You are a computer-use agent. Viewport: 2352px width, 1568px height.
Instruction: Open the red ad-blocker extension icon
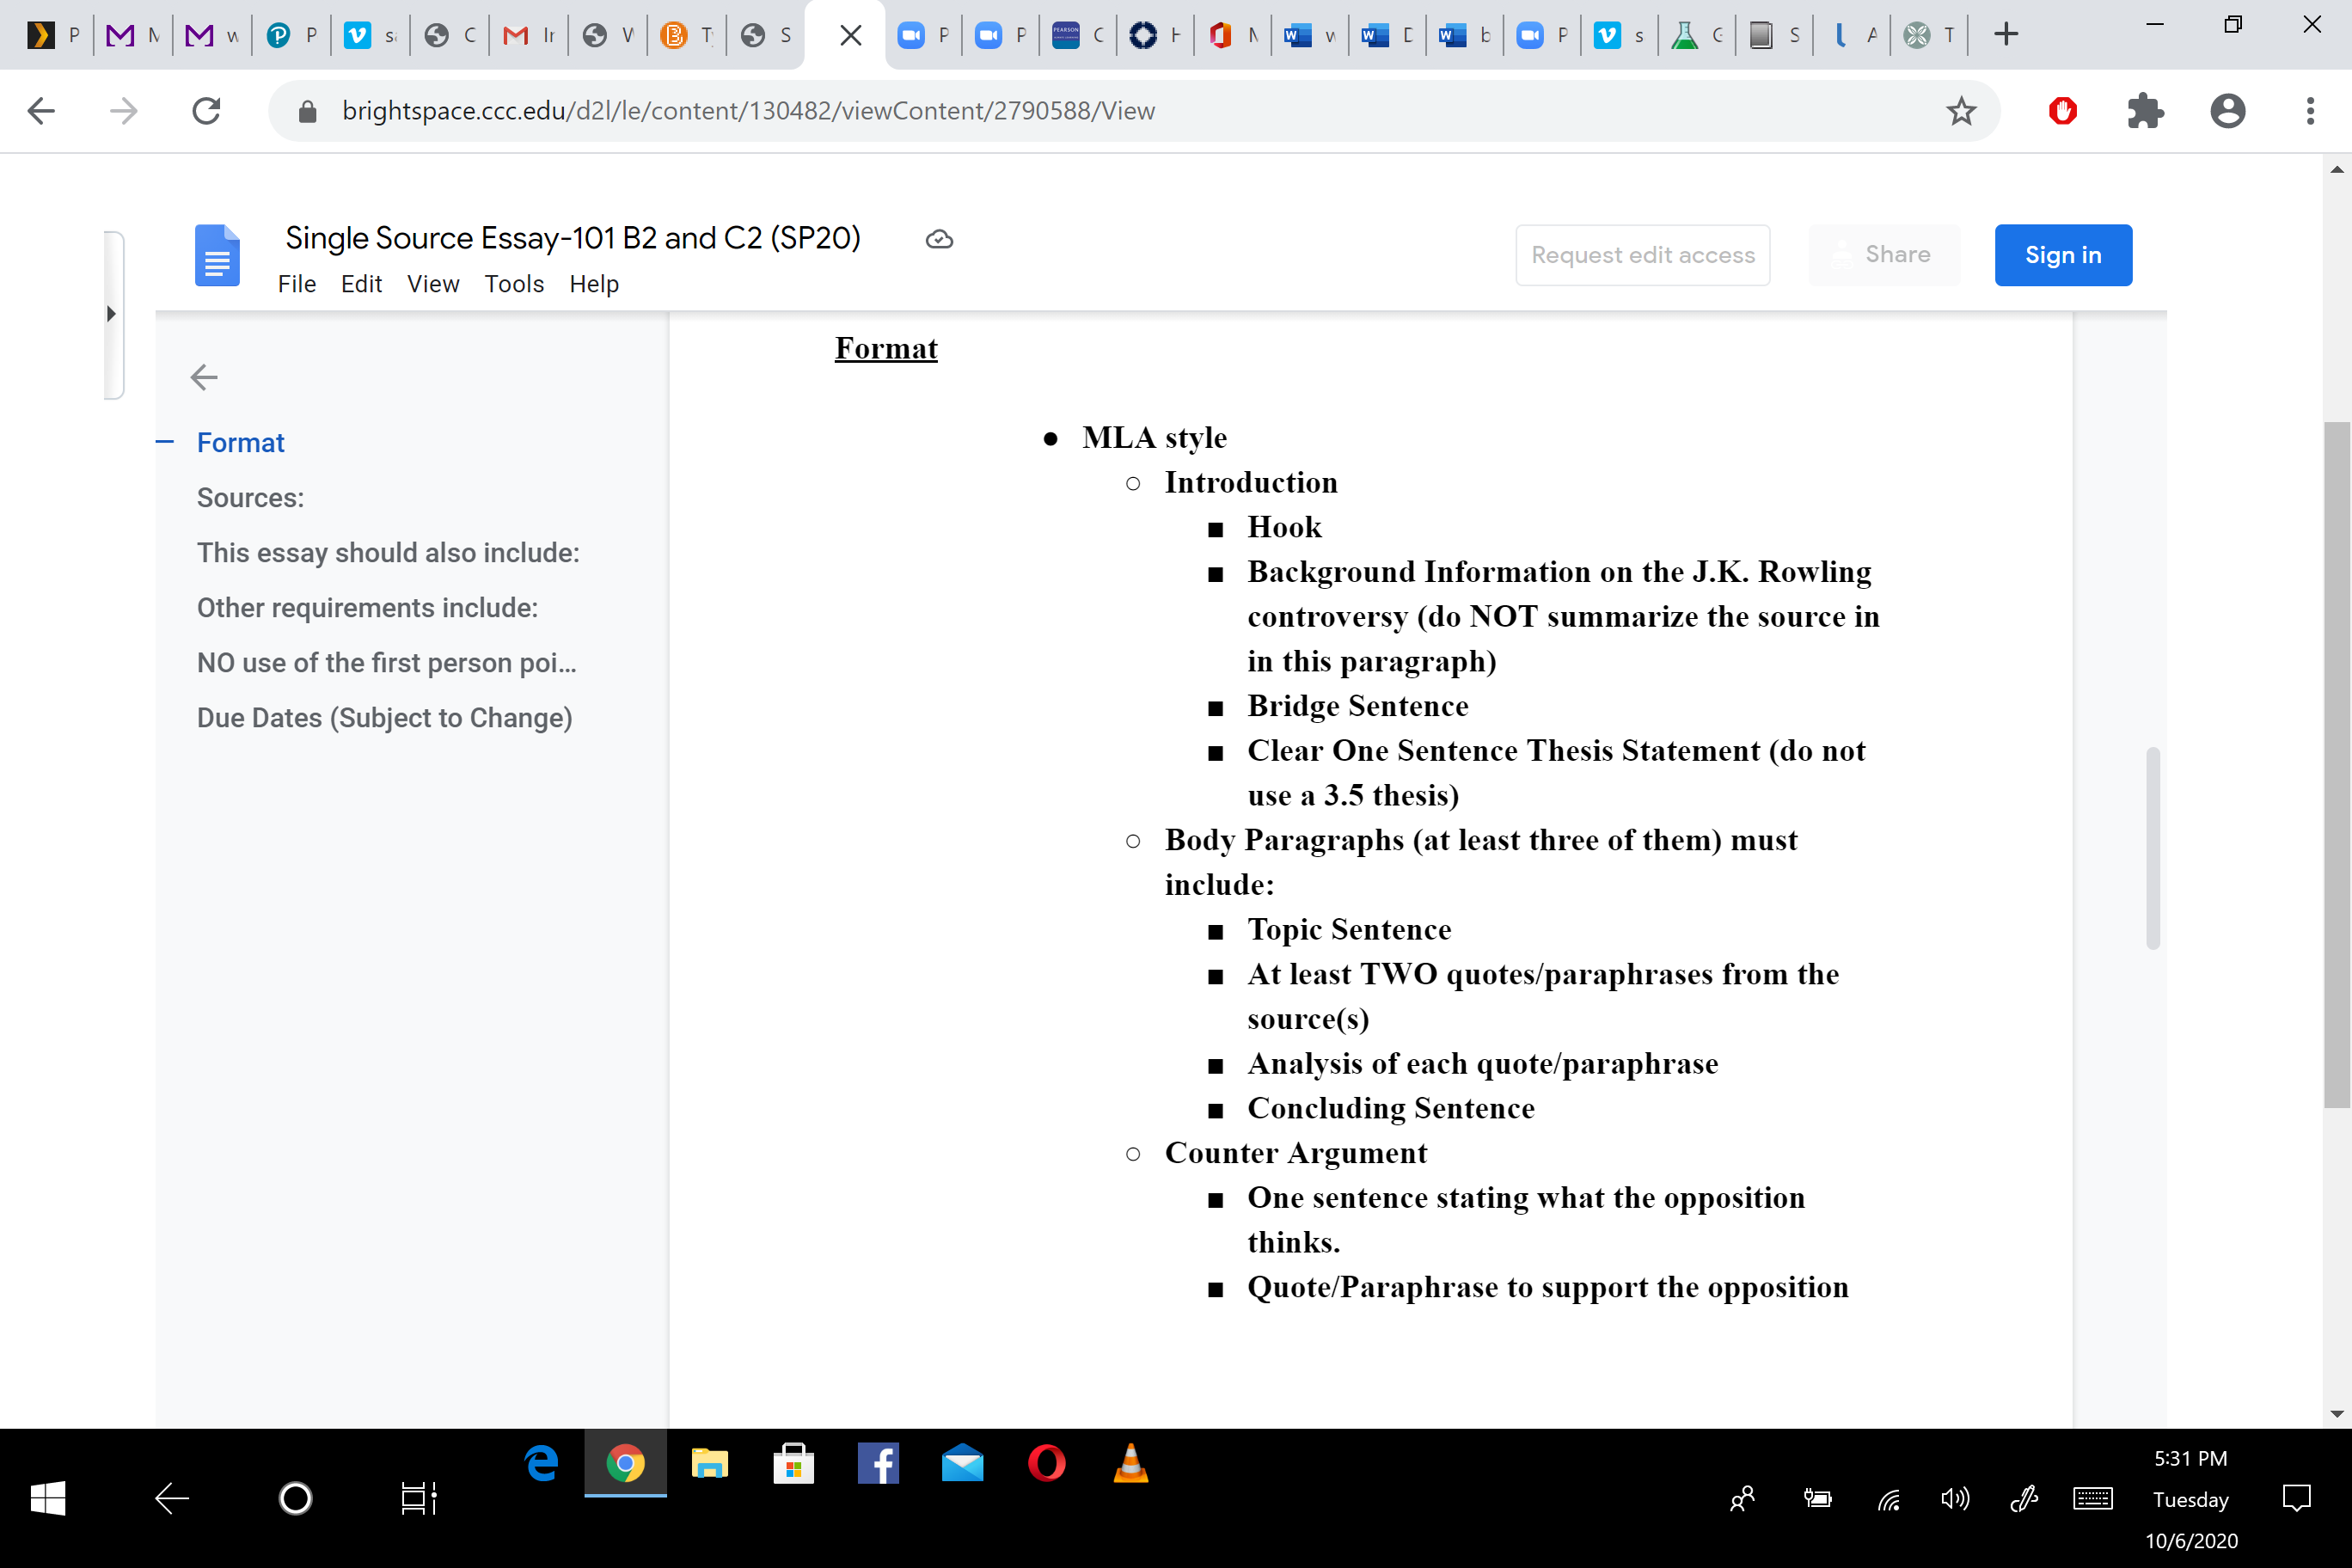coord(2063,111)
